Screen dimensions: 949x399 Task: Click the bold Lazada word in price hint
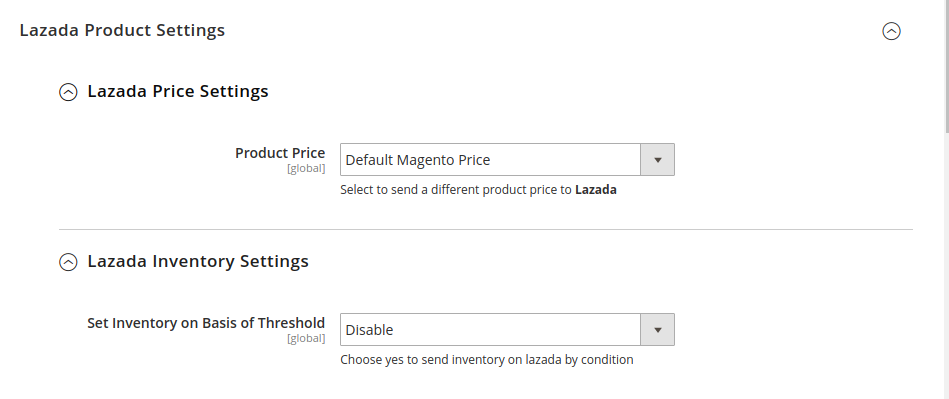(596, 190)
